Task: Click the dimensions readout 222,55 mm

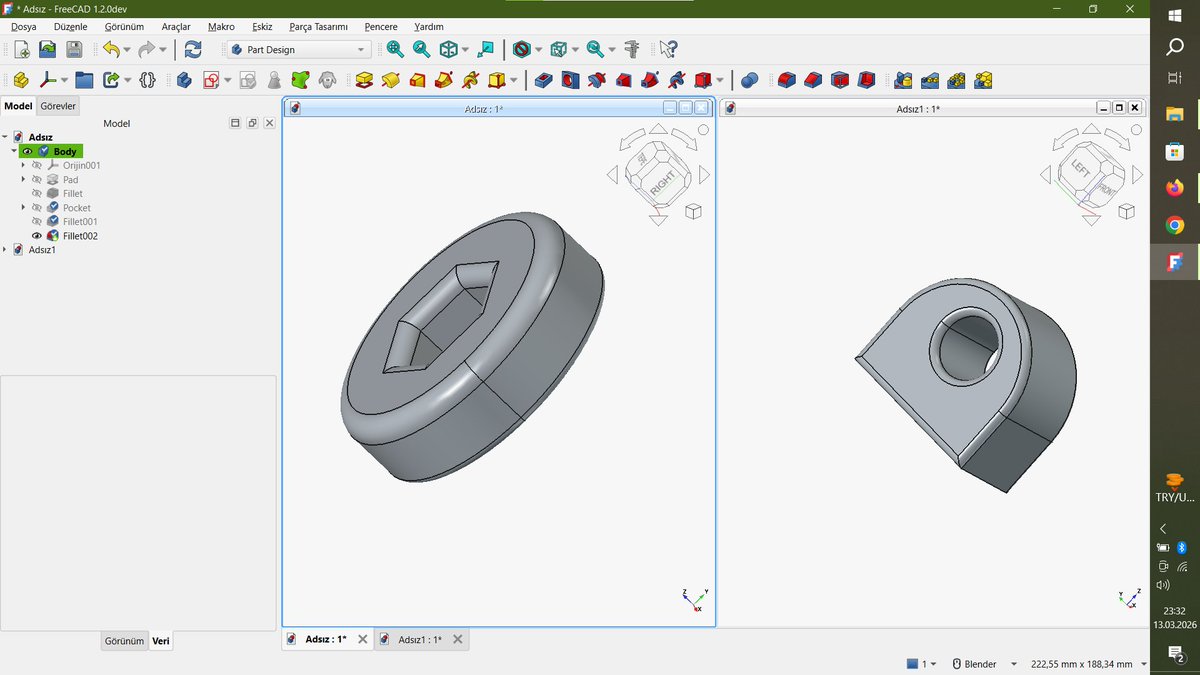Action: [1082, 664]
